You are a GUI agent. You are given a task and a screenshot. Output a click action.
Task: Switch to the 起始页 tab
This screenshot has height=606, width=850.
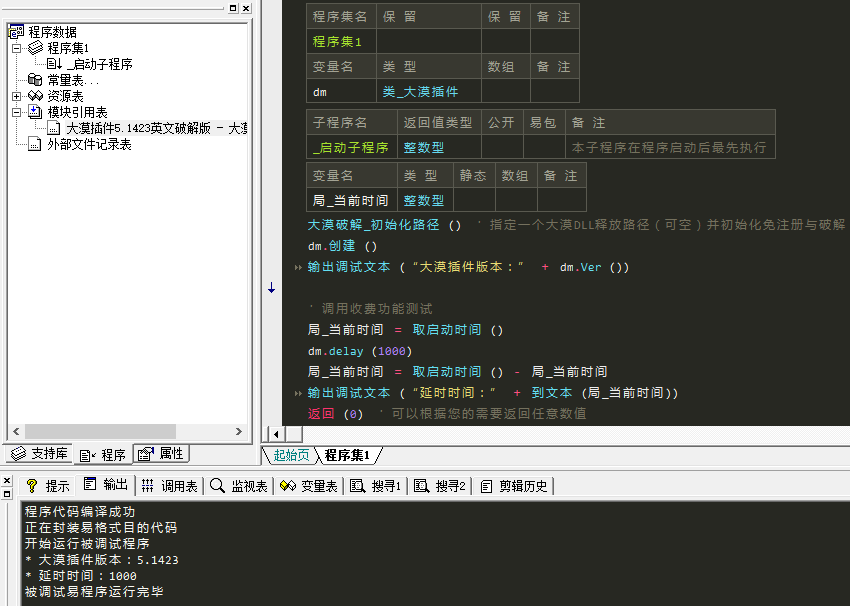tap(289, 454)
